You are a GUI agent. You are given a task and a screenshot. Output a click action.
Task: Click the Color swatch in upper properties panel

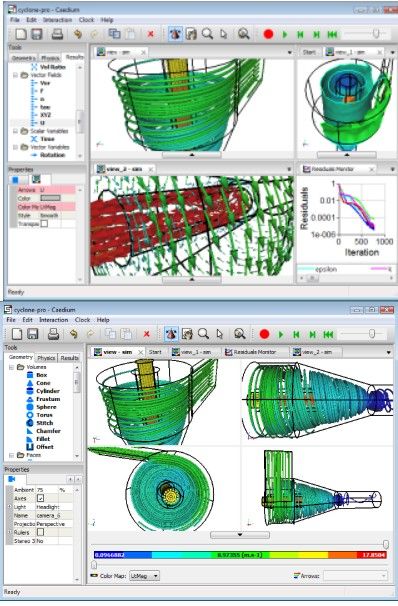click(x=51, y=198)
